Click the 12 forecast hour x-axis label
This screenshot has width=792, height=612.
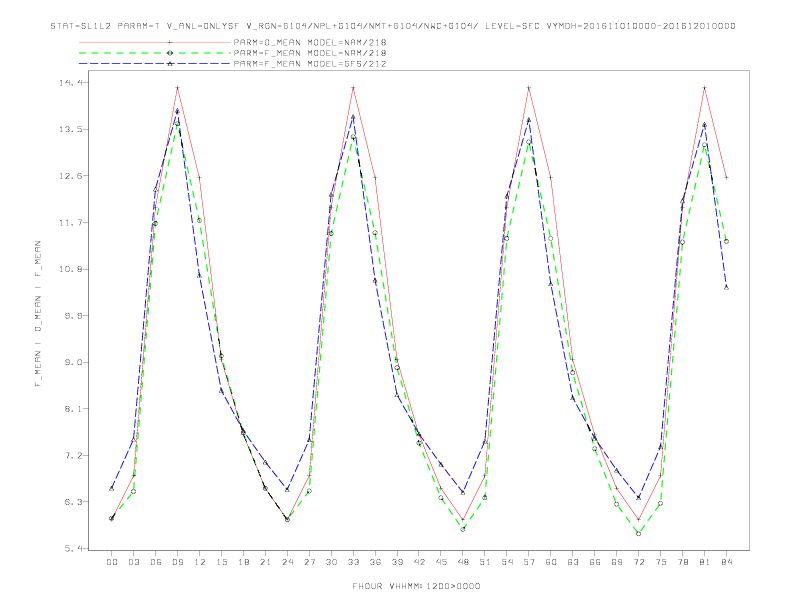(200, 562)
